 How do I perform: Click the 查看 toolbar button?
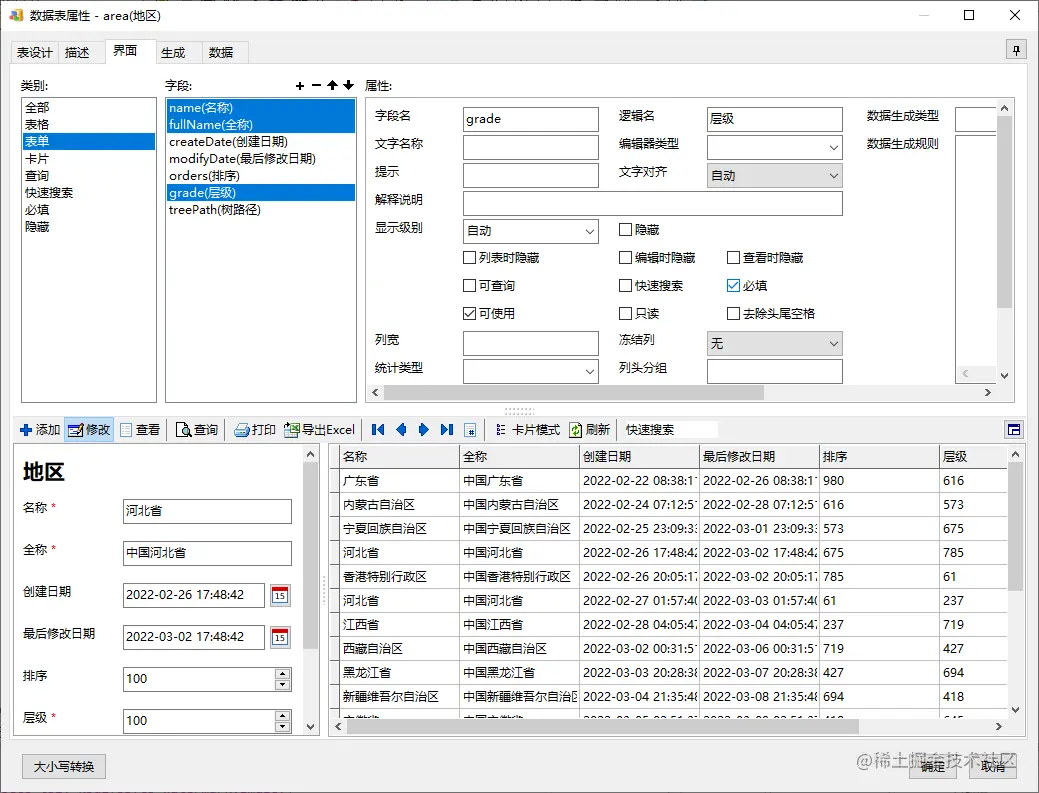pyautogui.click(x=140, y=430)
